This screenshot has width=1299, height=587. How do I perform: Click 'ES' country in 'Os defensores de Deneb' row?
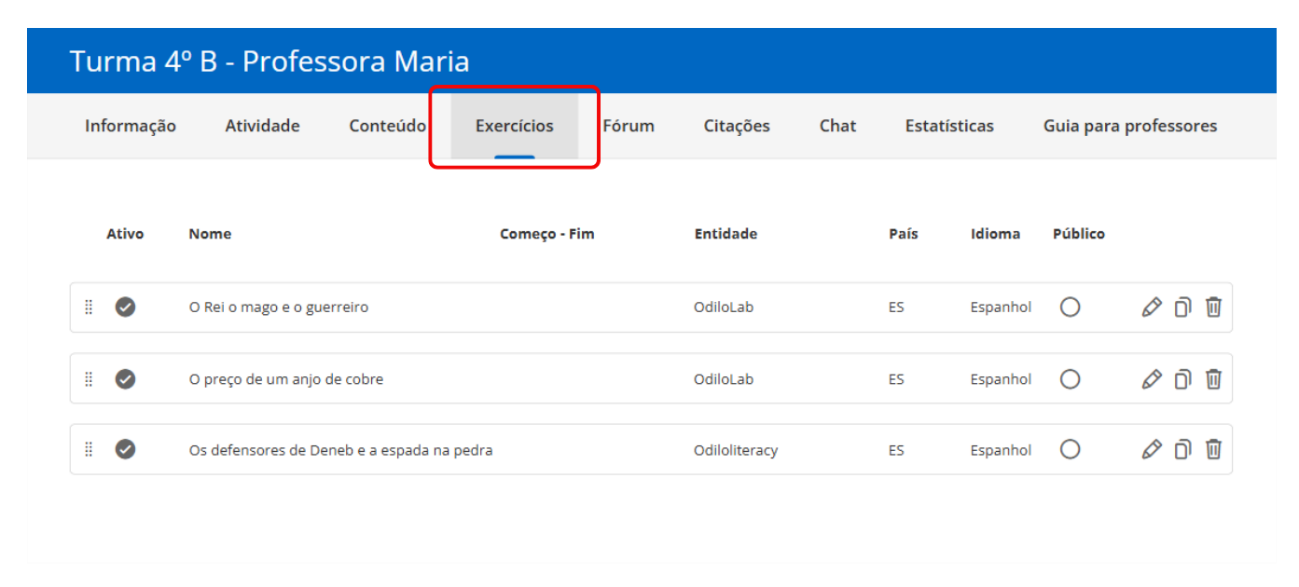click(896, 450)
